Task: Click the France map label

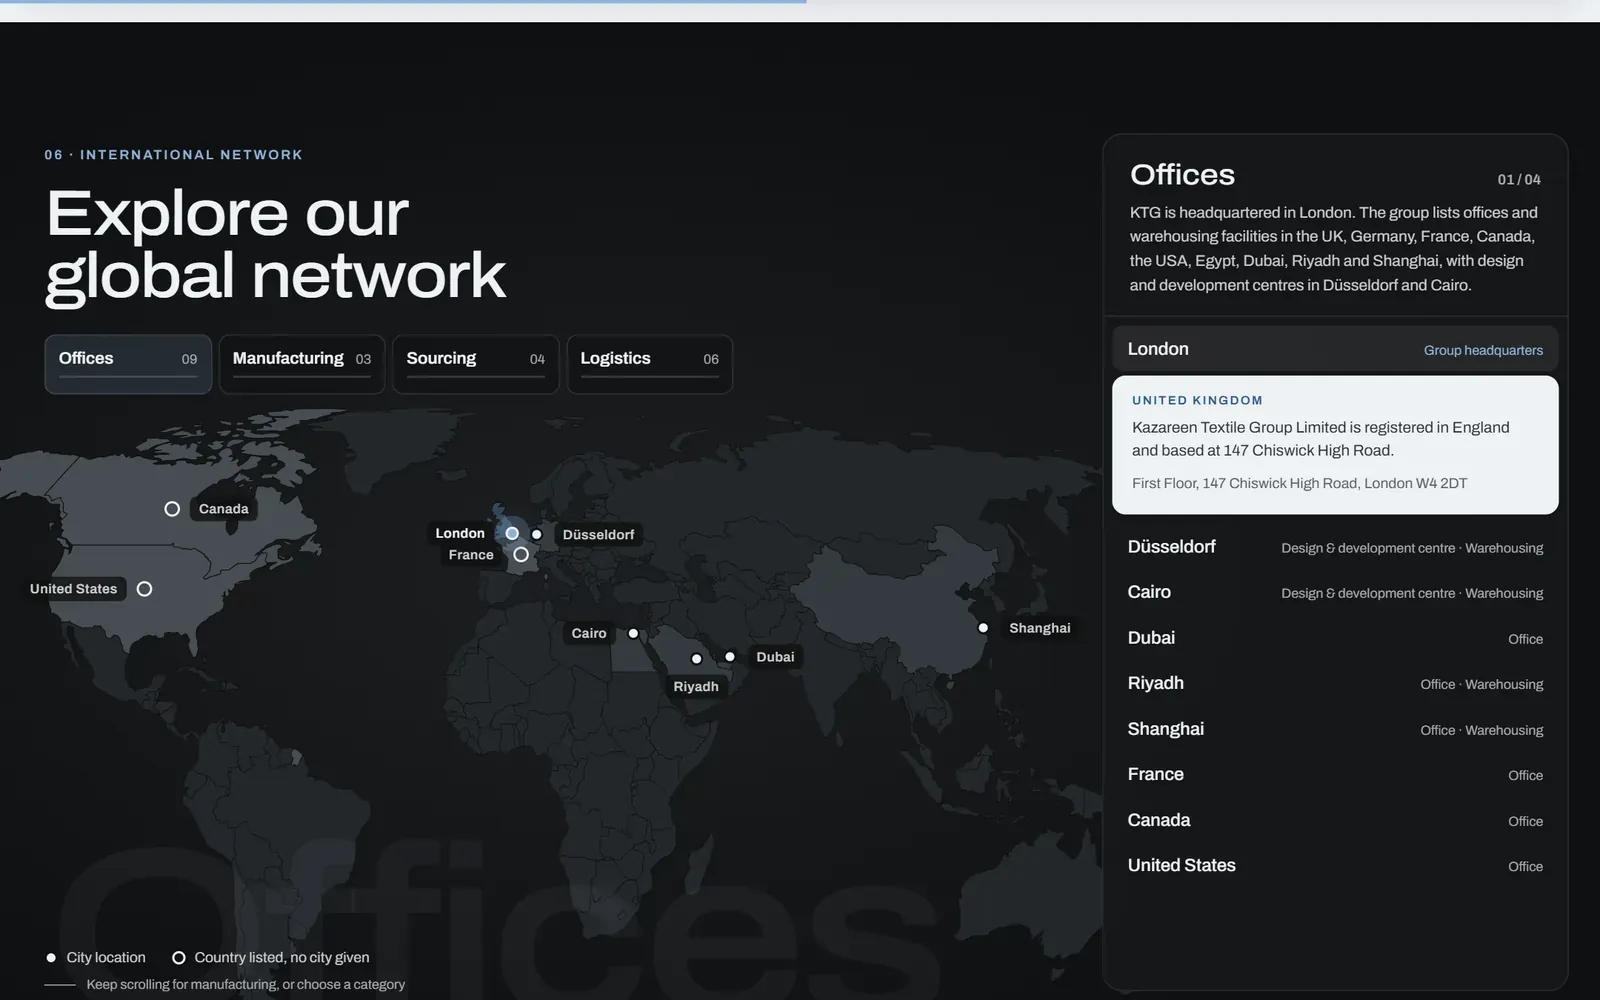Action: [x=471, y=555]
